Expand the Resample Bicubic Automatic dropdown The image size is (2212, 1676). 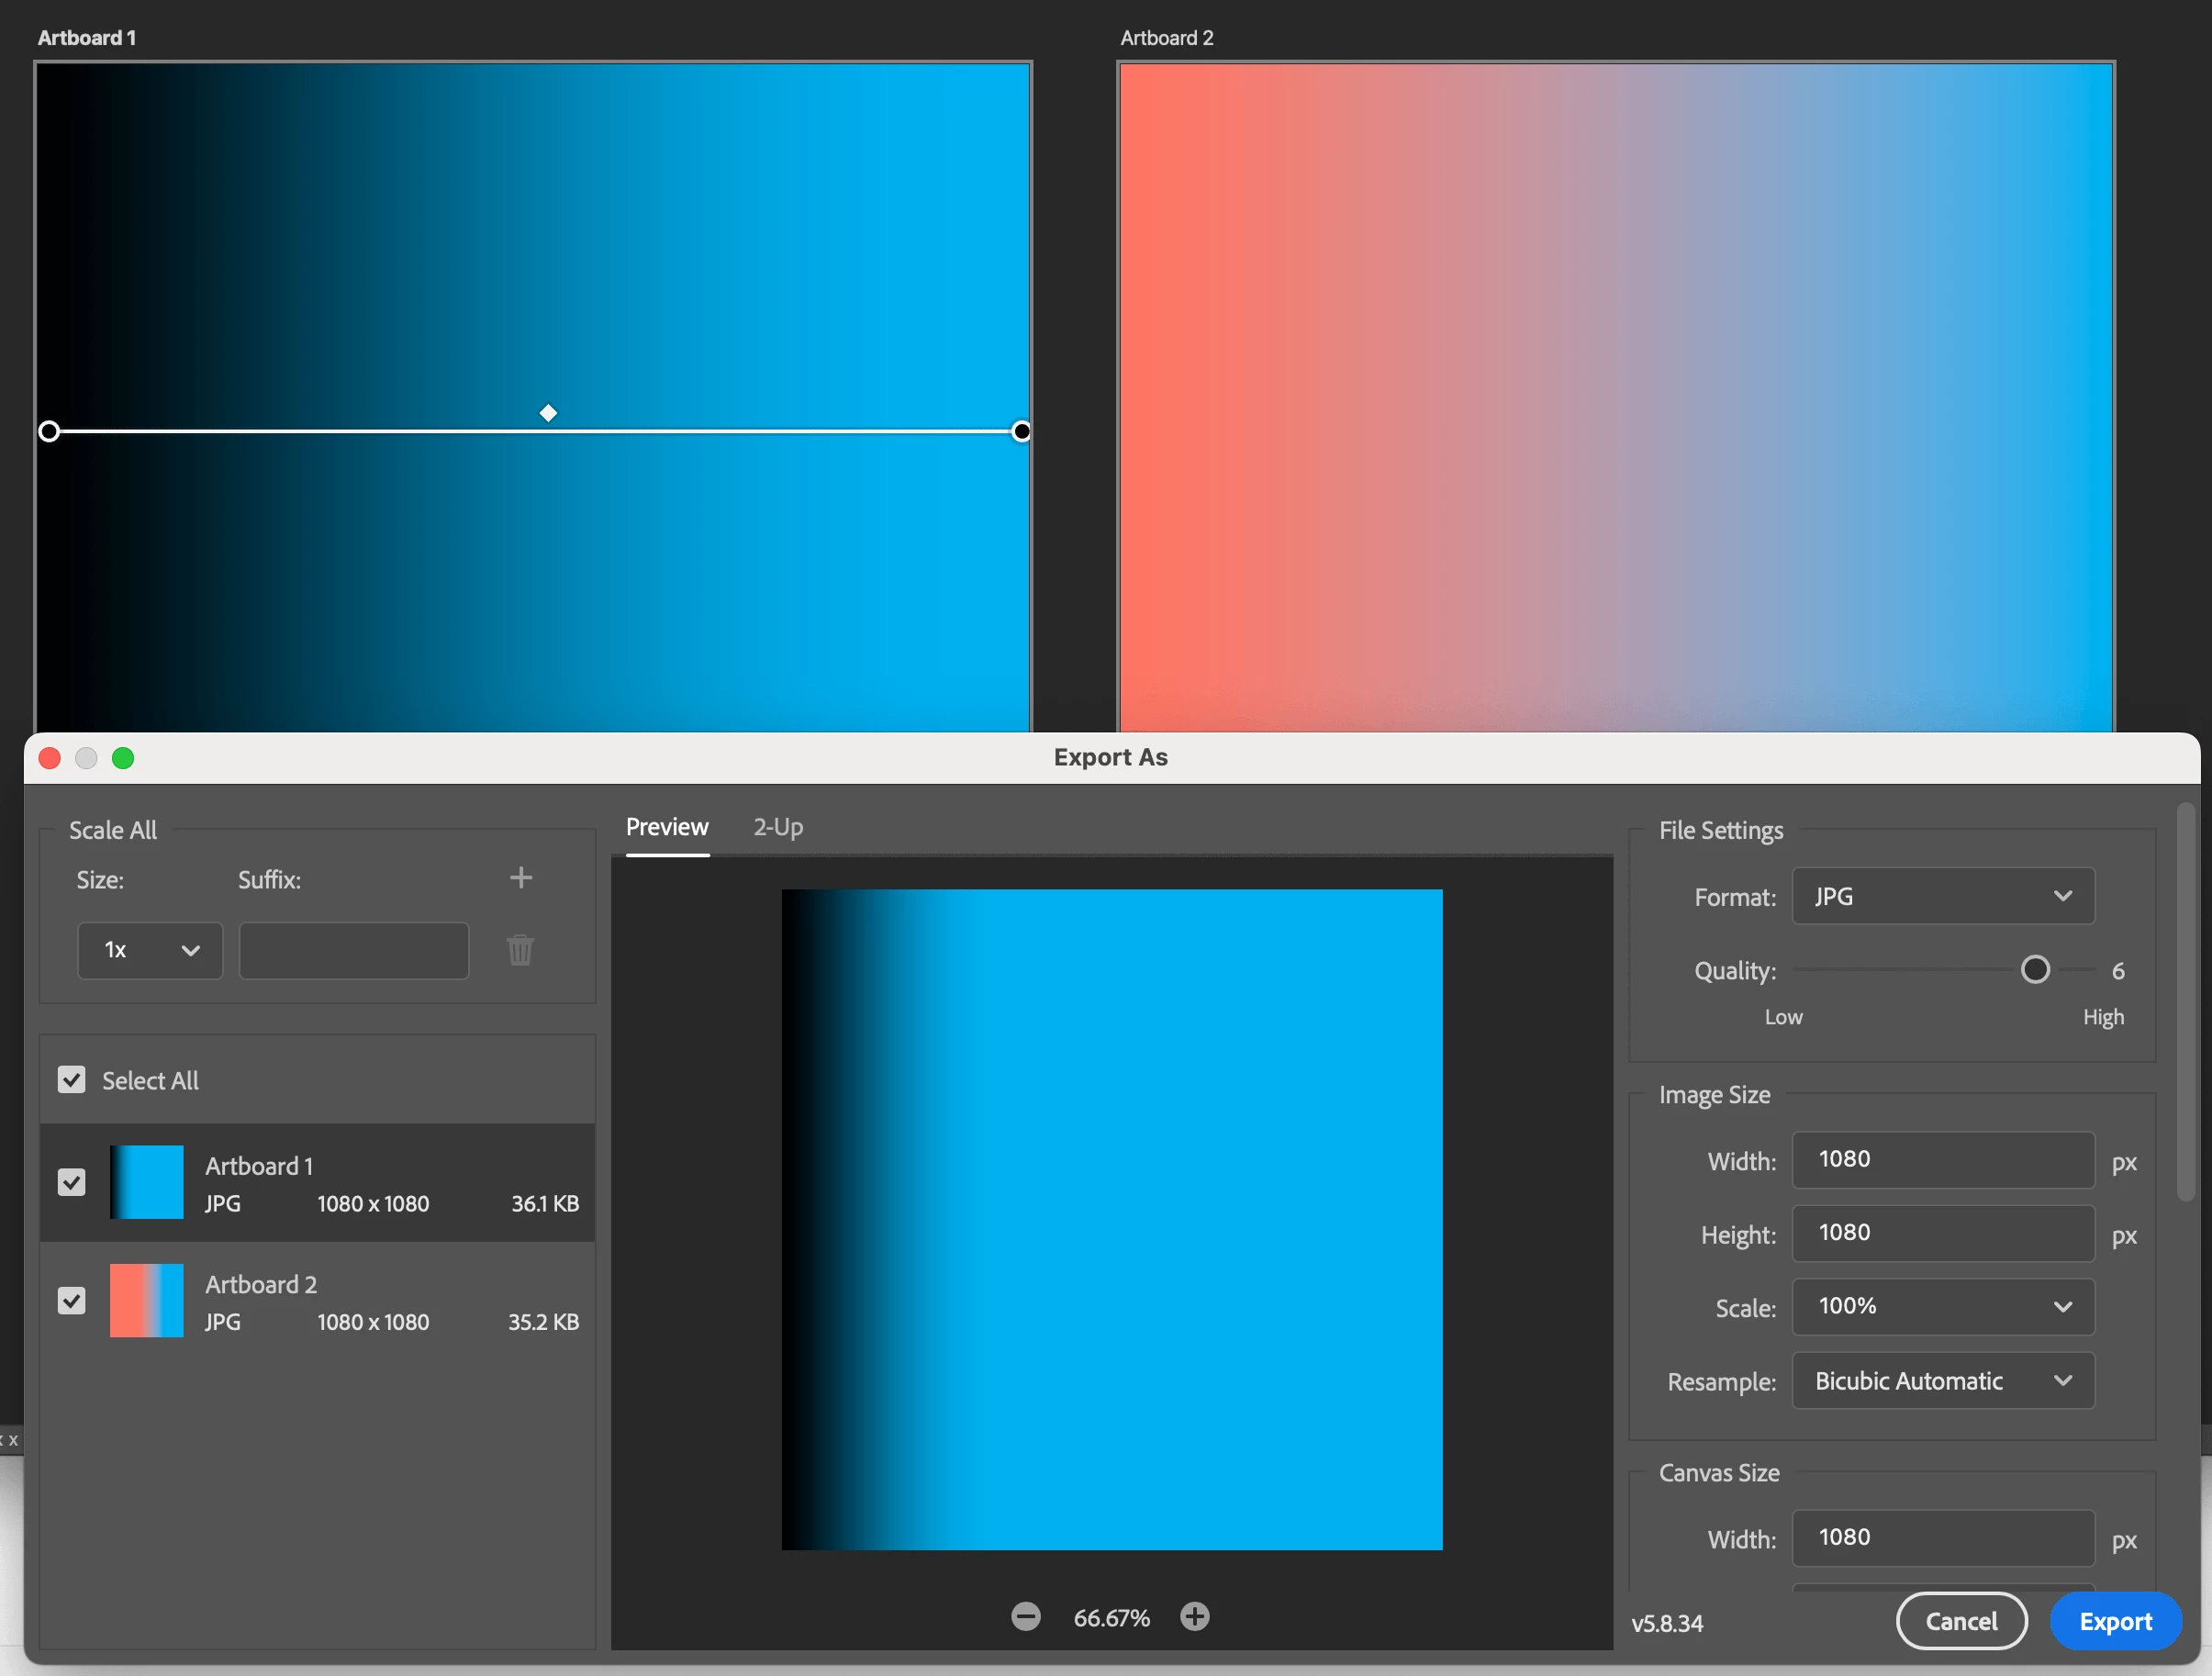[1942, 1381]
